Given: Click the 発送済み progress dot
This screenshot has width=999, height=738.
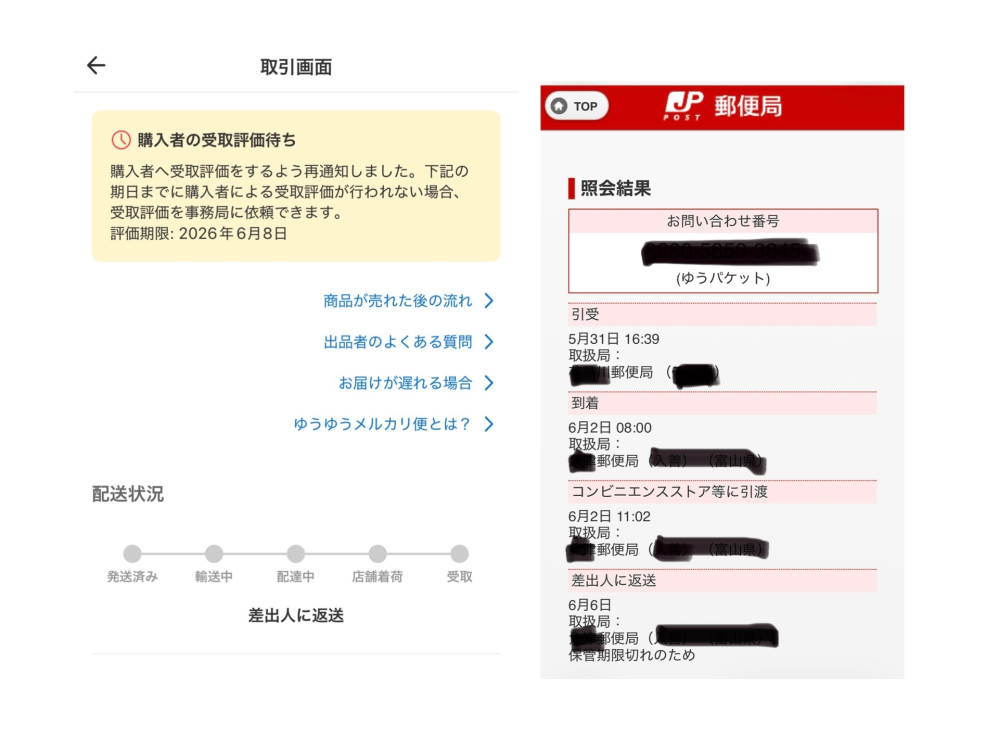Looking at the screenshot, I should coord(132,553).
